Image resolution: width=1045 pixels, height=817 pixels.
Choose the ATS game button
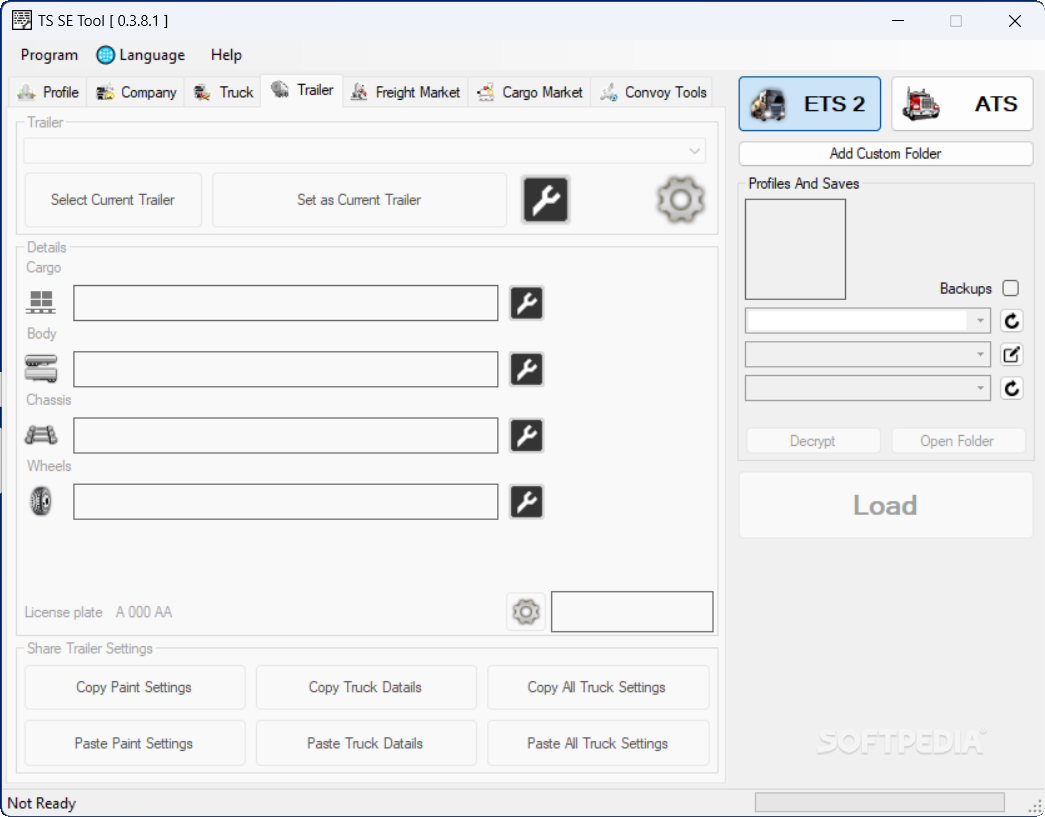pyautogui.click(x=962, y=104)
